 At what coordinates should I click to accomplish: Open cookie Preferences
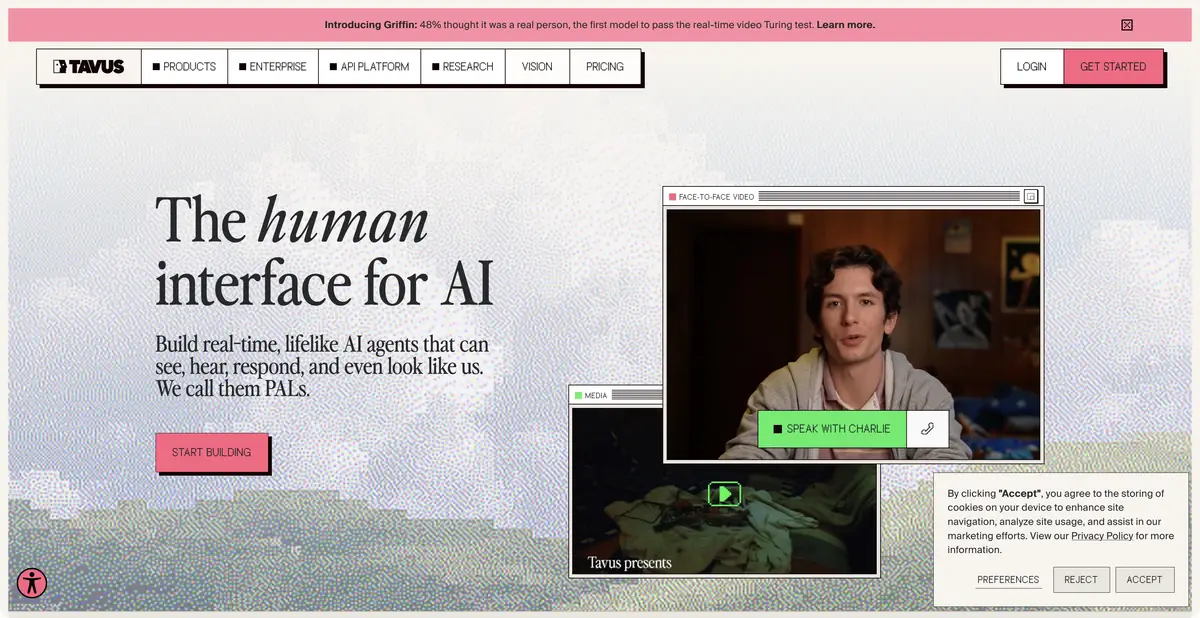coord(1008,580)
